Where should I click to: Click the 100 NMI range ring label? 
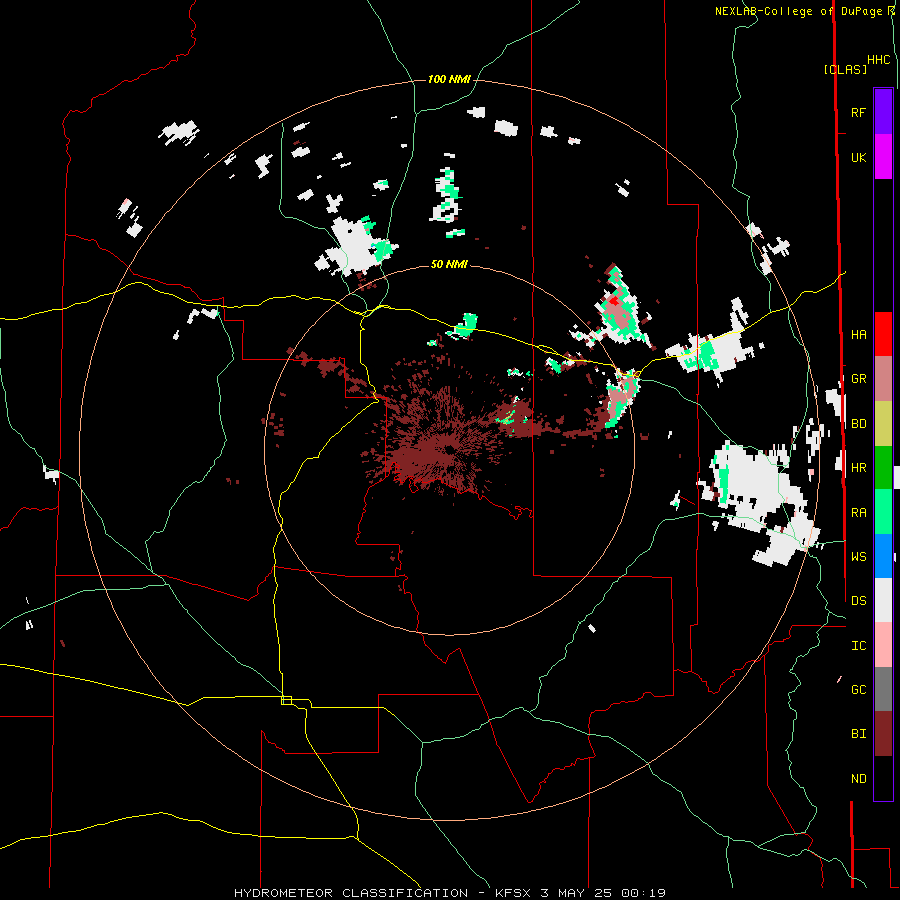[449, 79]
